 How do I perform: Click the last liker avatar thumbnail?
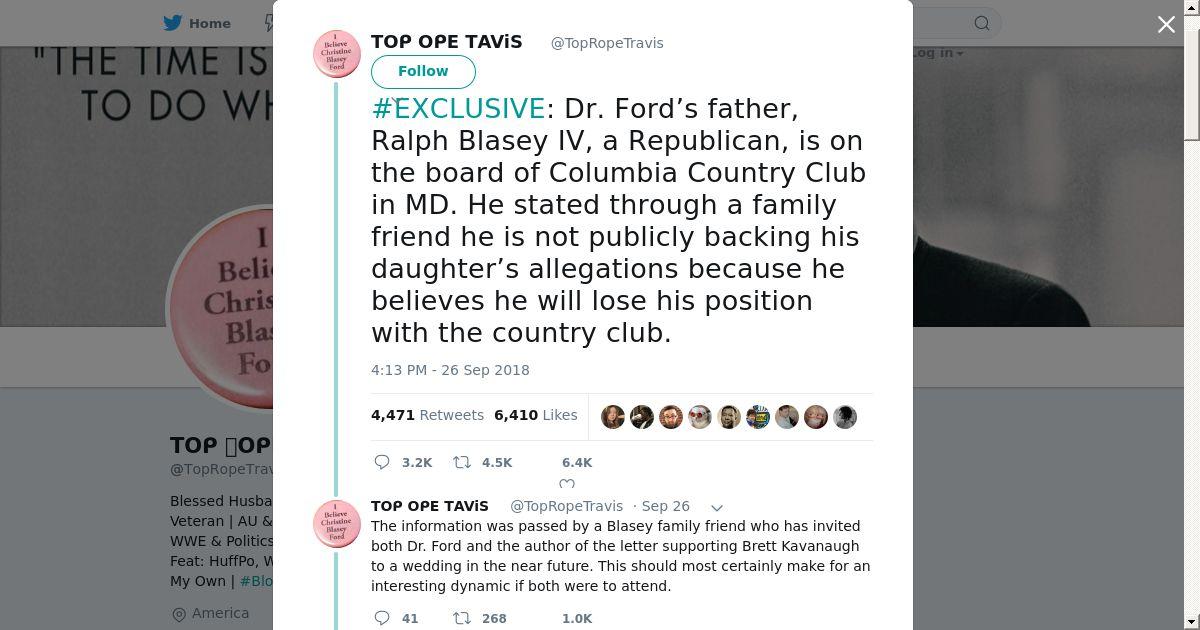click(x=845, y=417)
